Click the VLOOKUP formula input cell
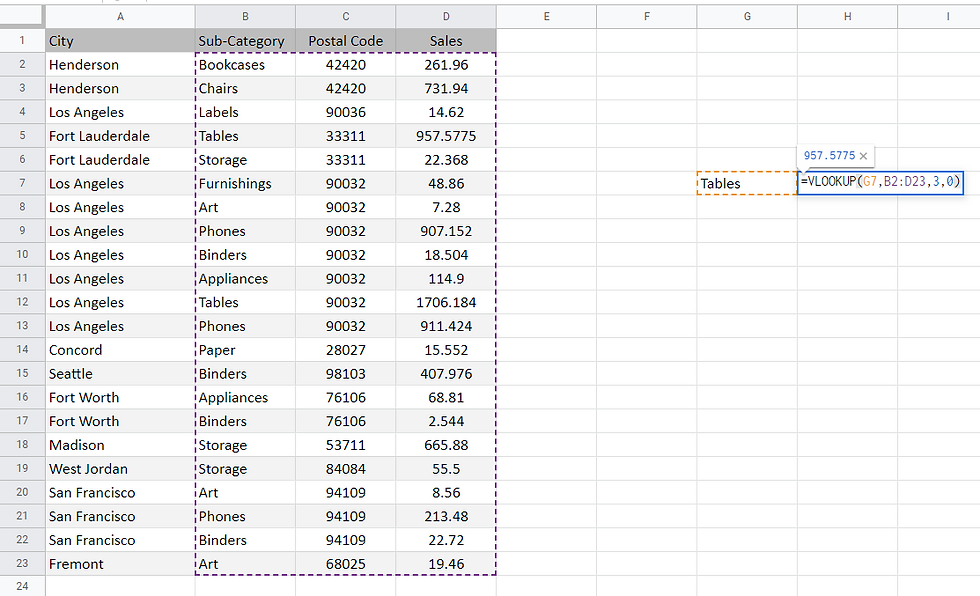 (x=880, y=183)
